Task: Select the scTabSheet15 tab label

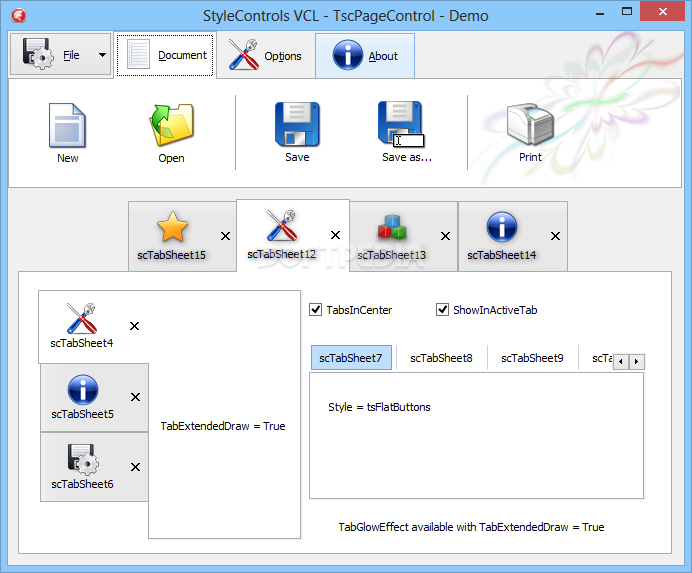Action: [x=172, y=255]
